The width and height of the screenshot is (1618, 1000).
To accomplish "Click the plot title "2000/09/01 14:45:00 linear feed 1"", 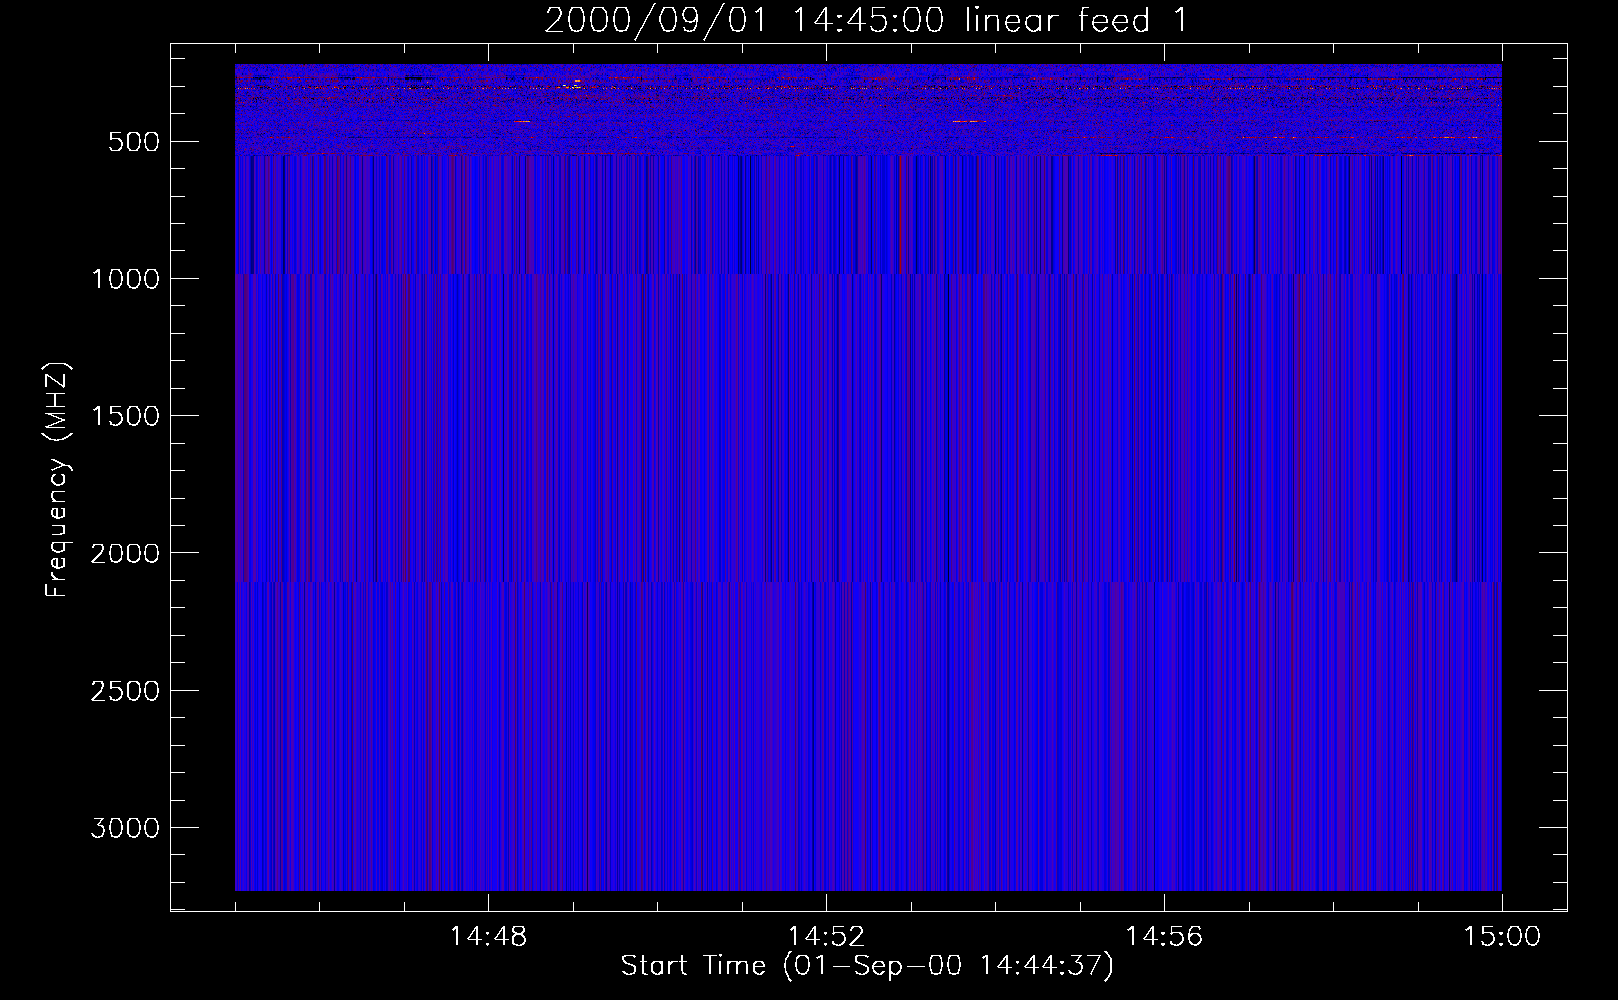I will tap(866, 20).
